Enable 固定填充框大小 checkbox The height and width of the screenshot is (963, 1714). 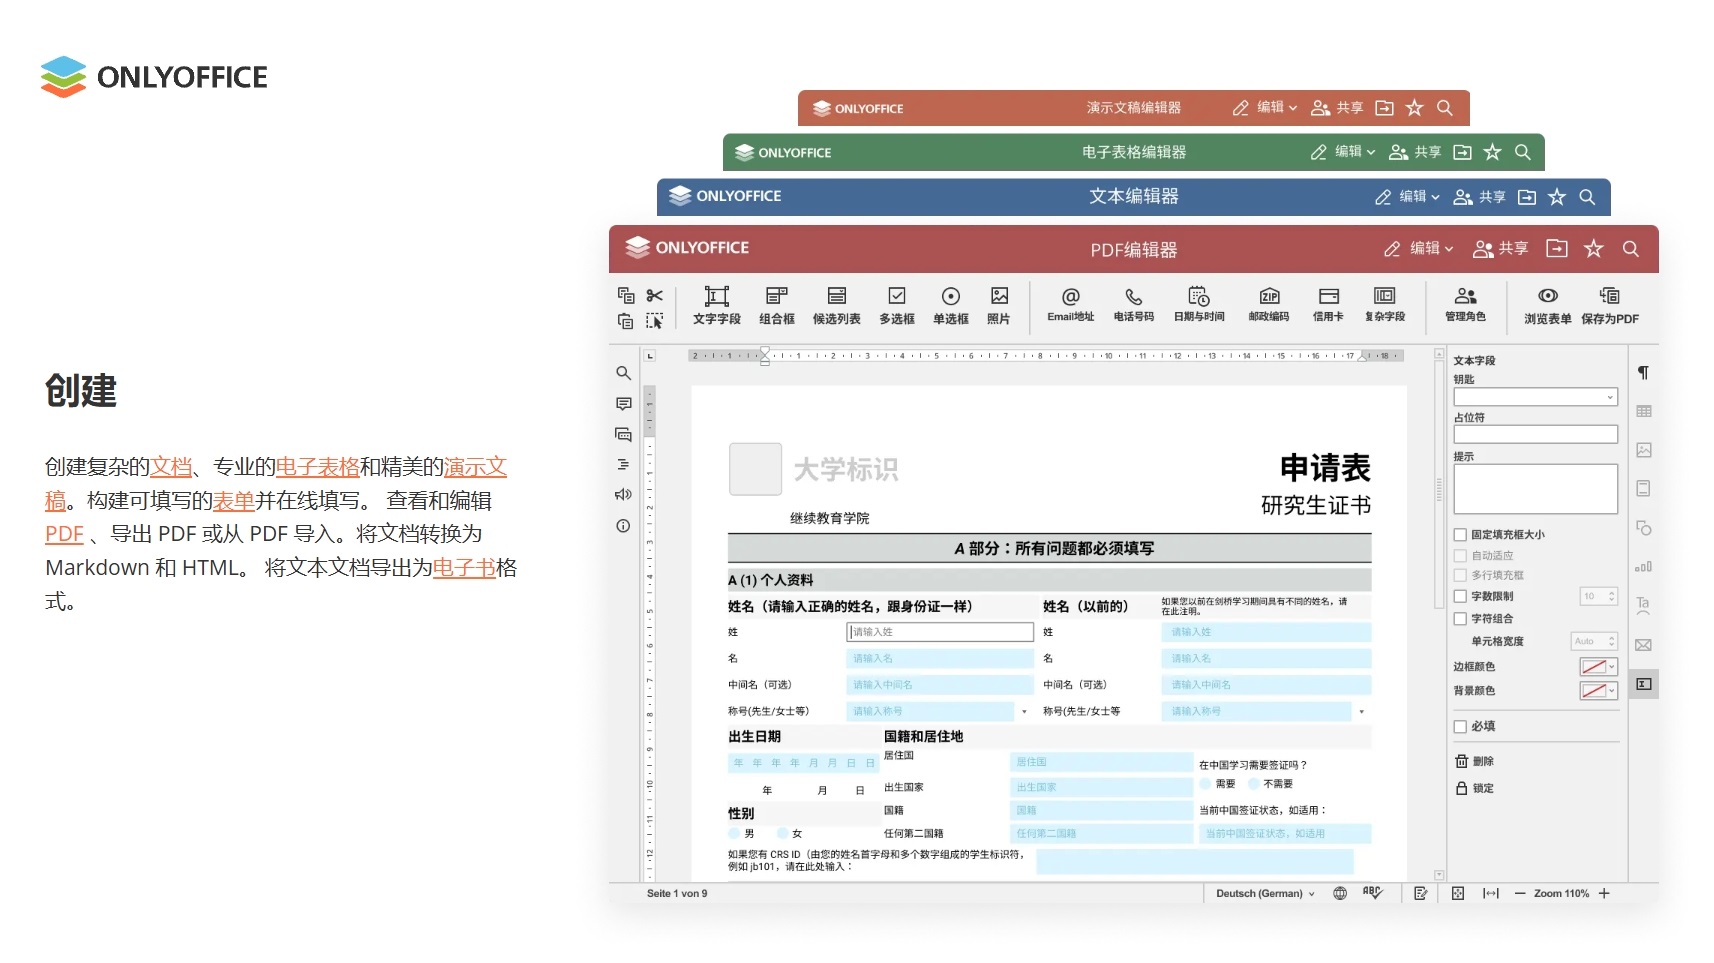tap(1460, 535)
